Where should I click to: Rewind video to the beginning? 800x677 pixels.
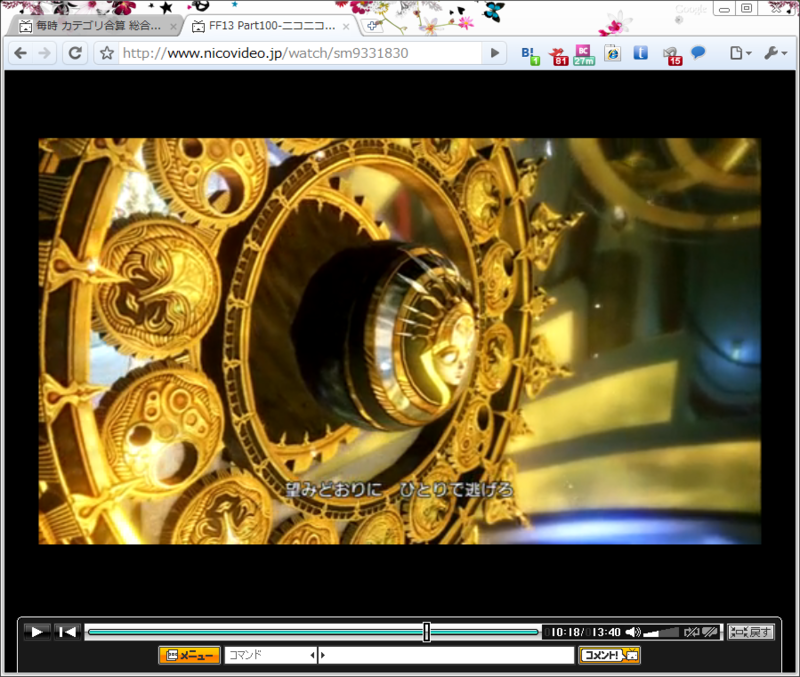click(67, 632)
